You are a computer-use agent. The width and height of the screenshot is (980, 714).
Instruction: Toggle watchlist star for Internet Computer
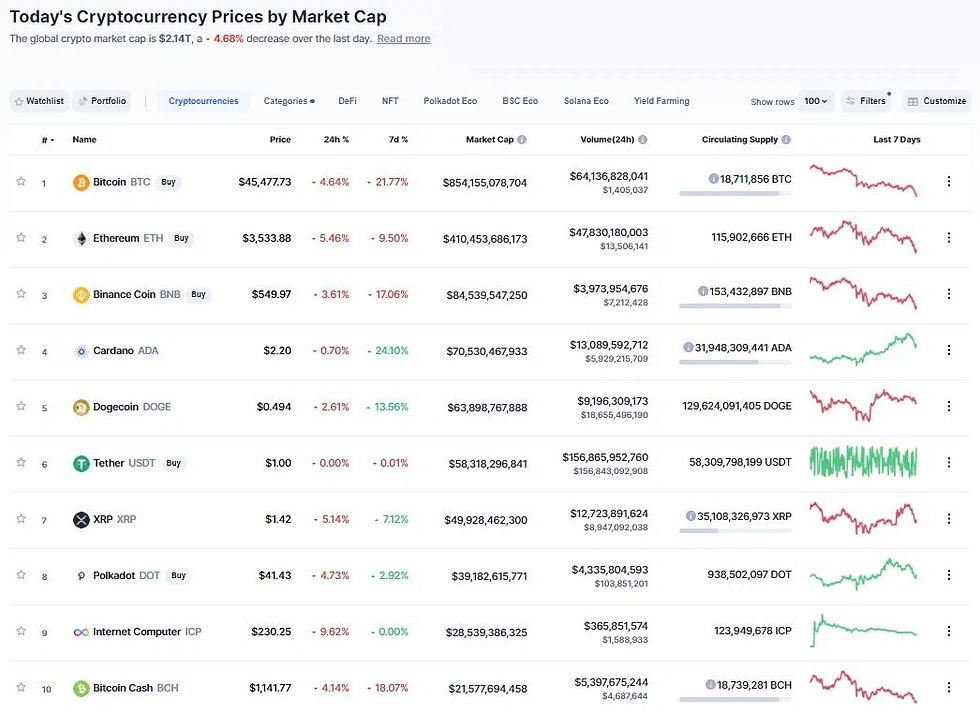[21, 631]
